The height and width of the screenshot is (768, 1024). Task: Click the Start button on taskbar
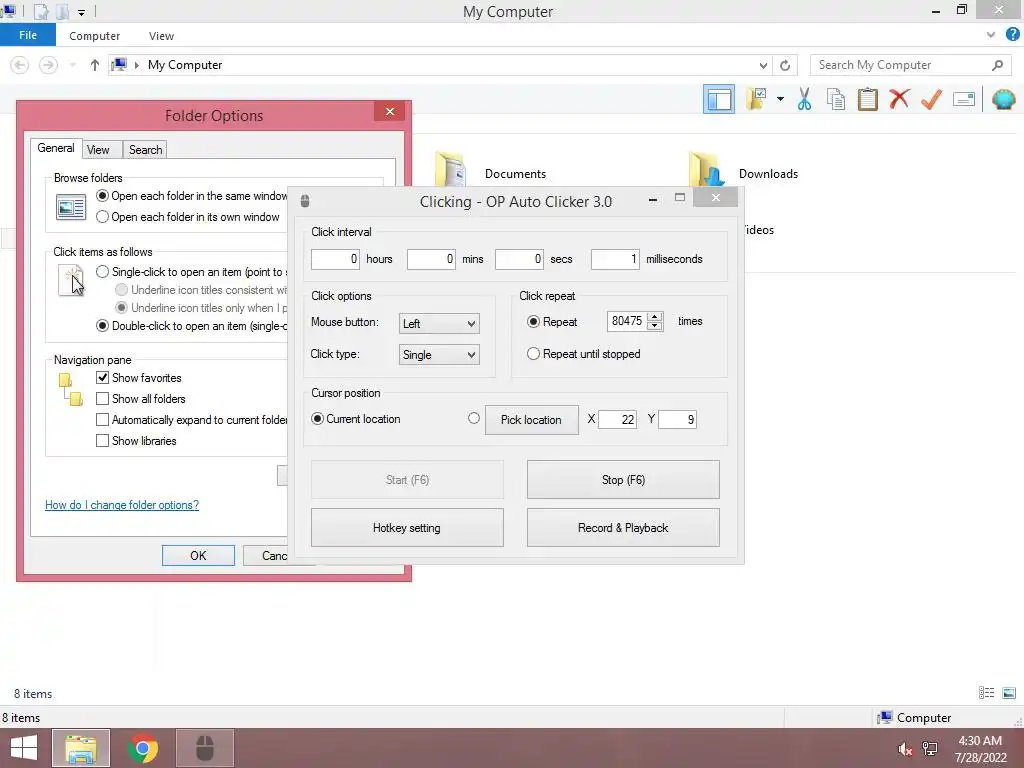point(24,748)
